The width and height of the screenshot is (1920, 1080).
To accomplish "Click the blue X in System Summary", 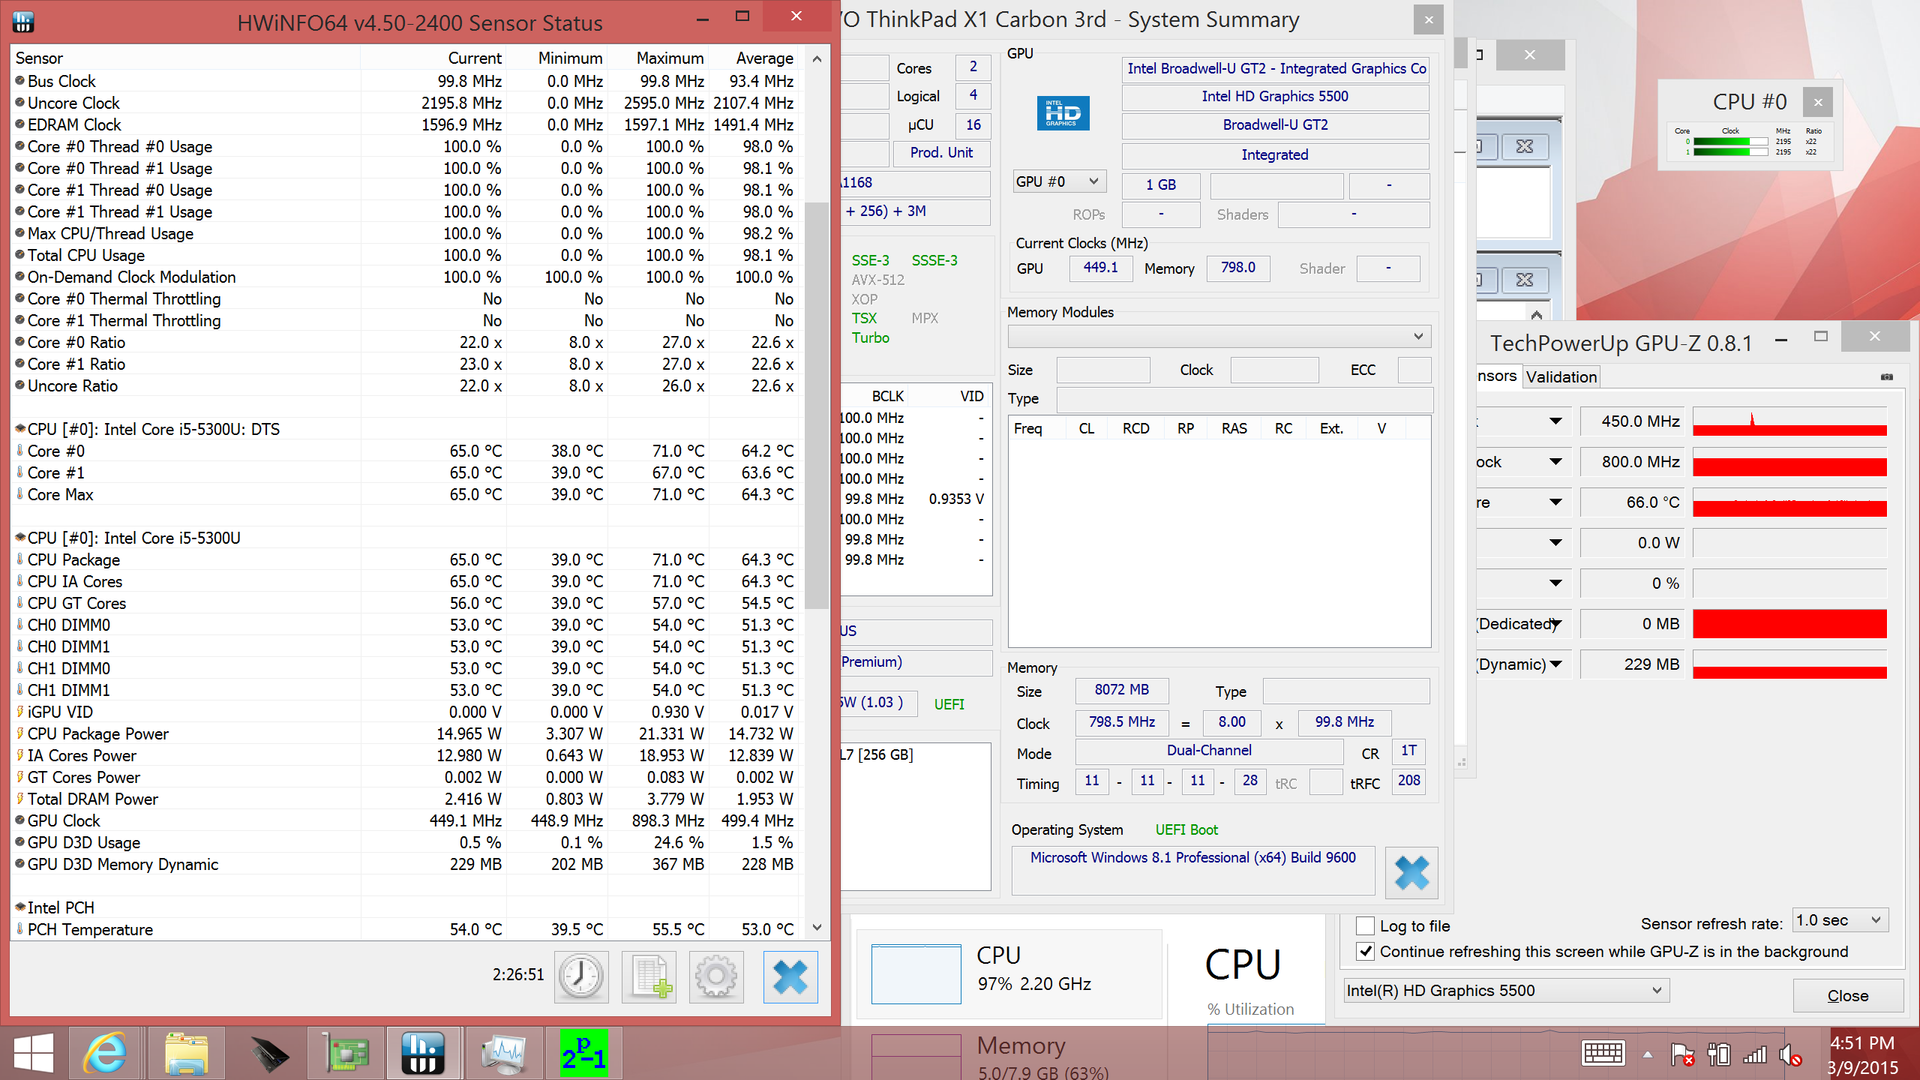I will (1411, 872).
